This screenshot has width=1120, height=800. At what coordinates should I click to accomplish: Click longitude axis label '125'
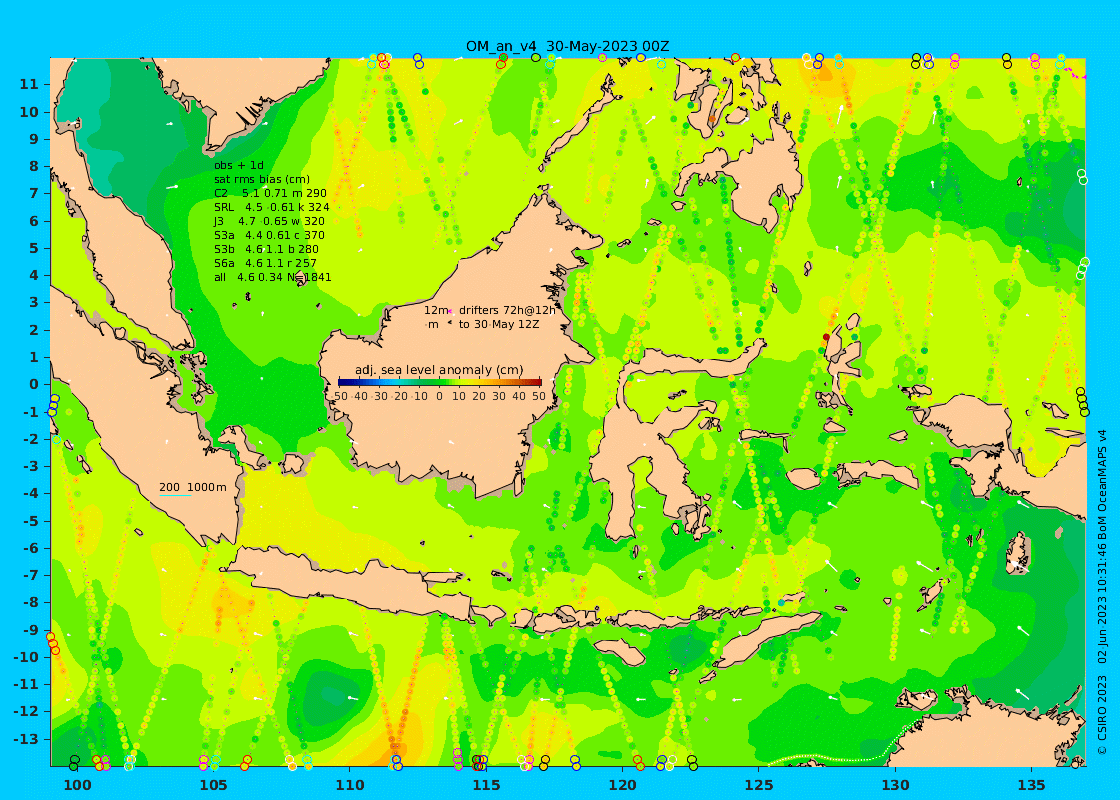[x=759, y=785]
